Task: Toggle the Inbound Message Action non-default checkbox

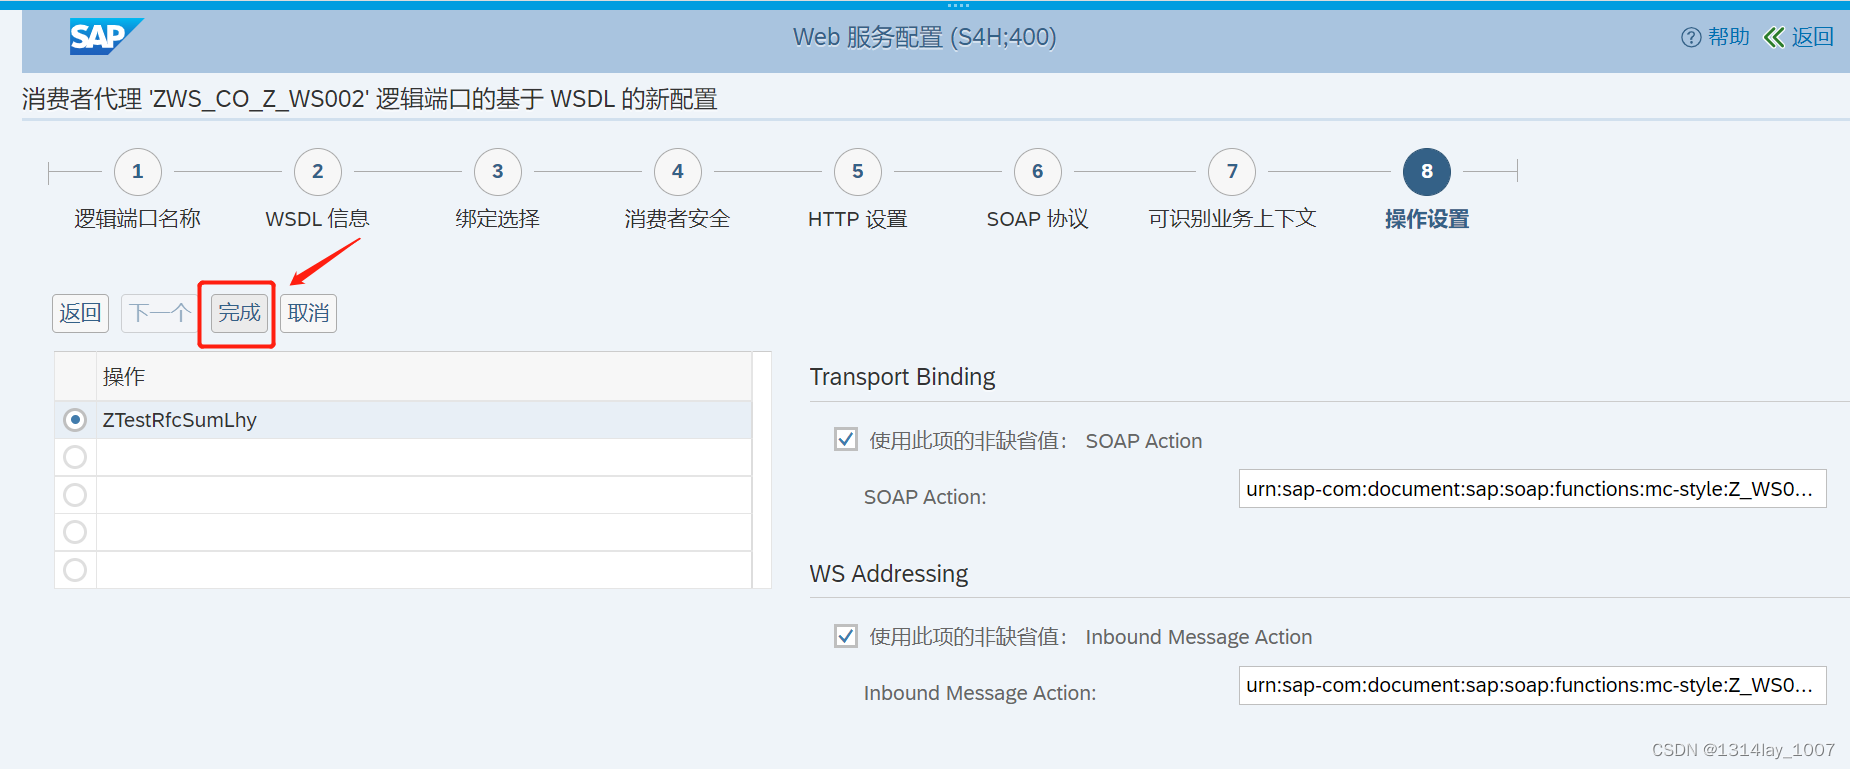Action: [x=846, y=636]
